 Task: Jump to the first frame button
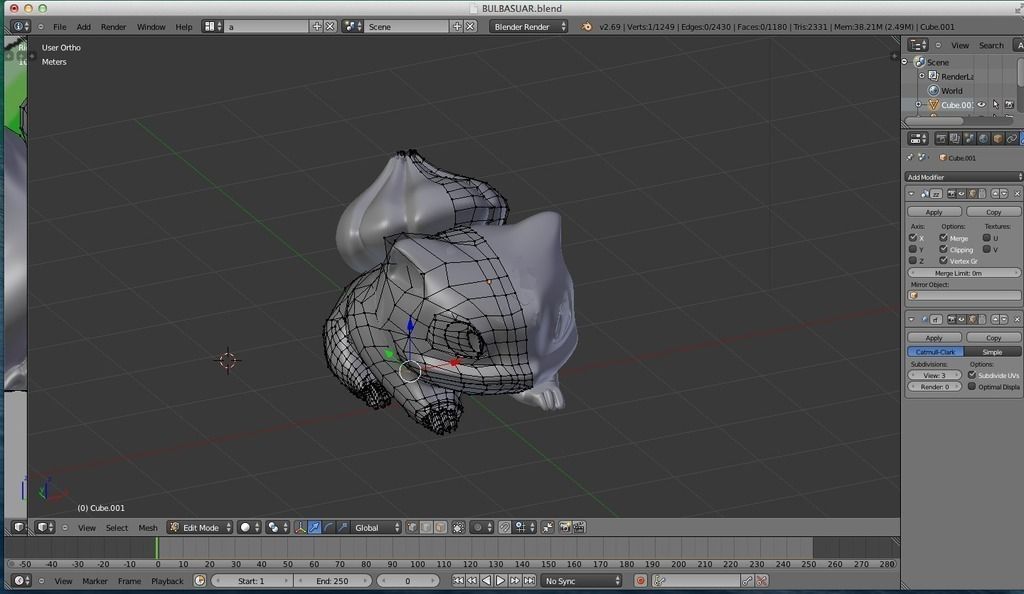[x=458, y=581]
